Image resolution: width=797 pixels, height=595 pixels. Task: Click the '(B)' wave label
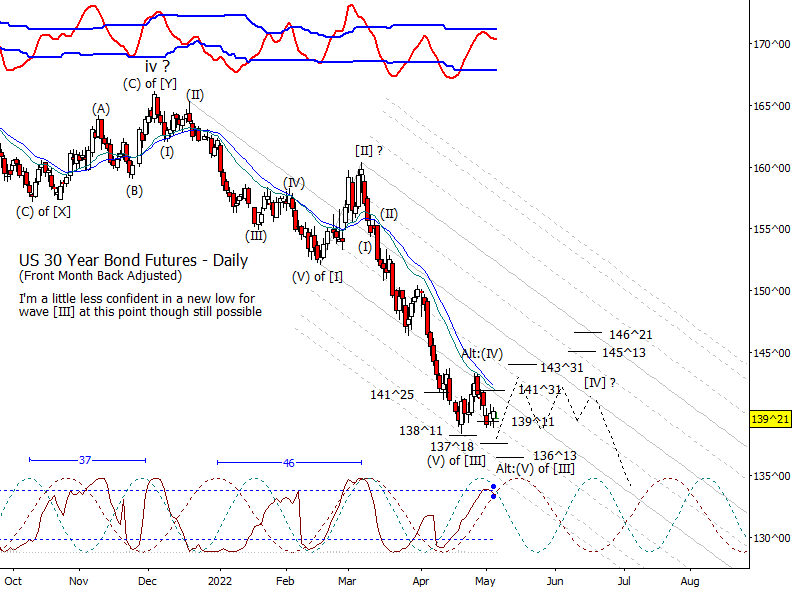pyautogui.click(x=134, y=191)
